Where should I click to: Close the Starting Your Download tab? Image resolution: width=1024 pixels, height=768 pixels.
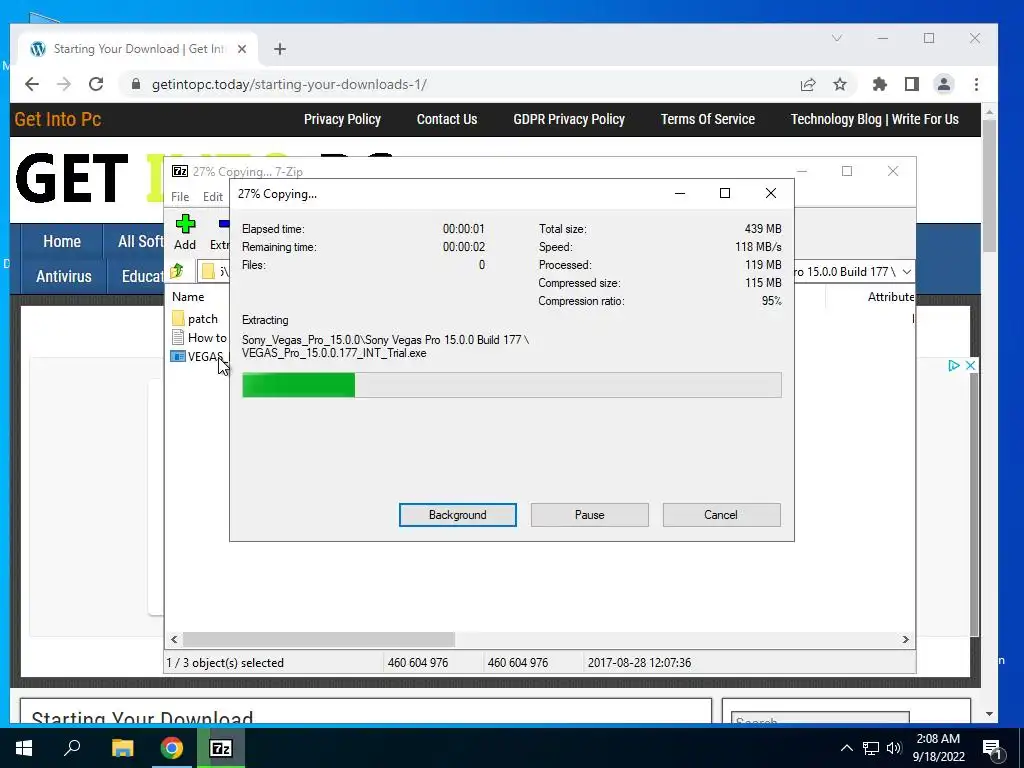[x=242, y=49]
